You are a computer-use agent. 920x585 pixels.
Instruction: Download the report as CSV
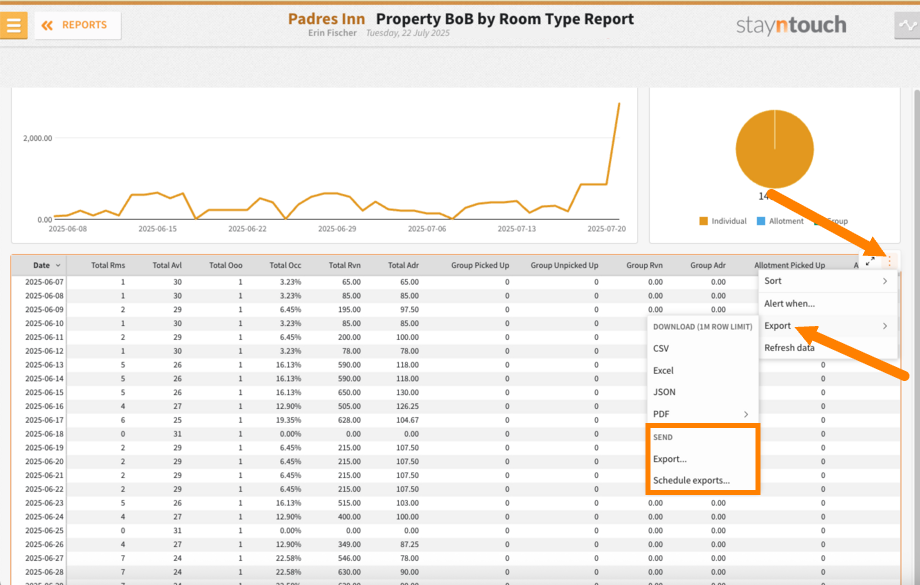(x=702, y=349)
